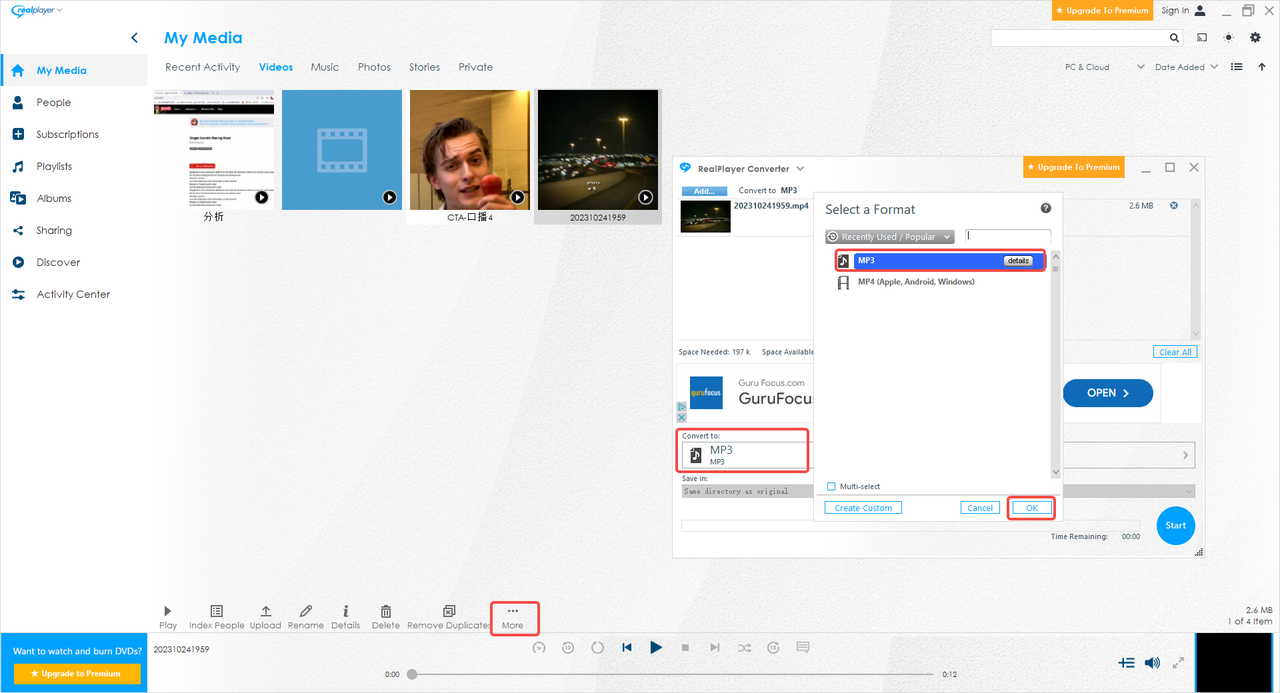Enable the Multi-select checkbox
The width and height of the screenshot is (1280, 693).
click(831, 487)
